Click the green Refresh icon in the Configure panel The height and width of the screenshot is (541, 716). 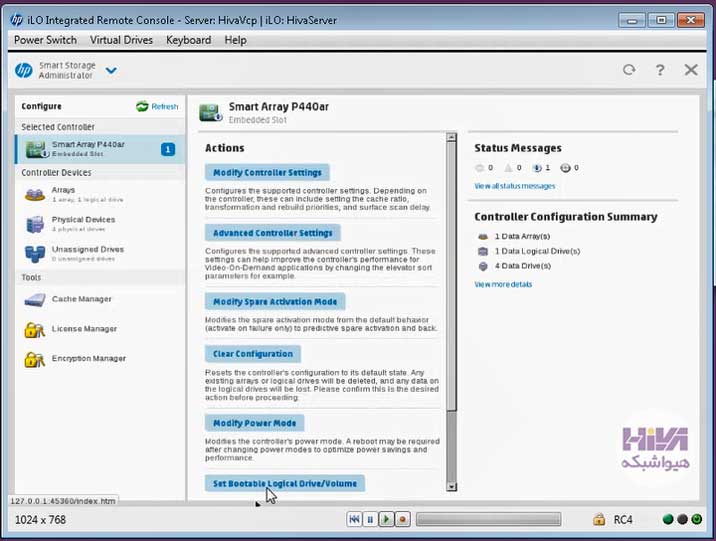[142, 106]
